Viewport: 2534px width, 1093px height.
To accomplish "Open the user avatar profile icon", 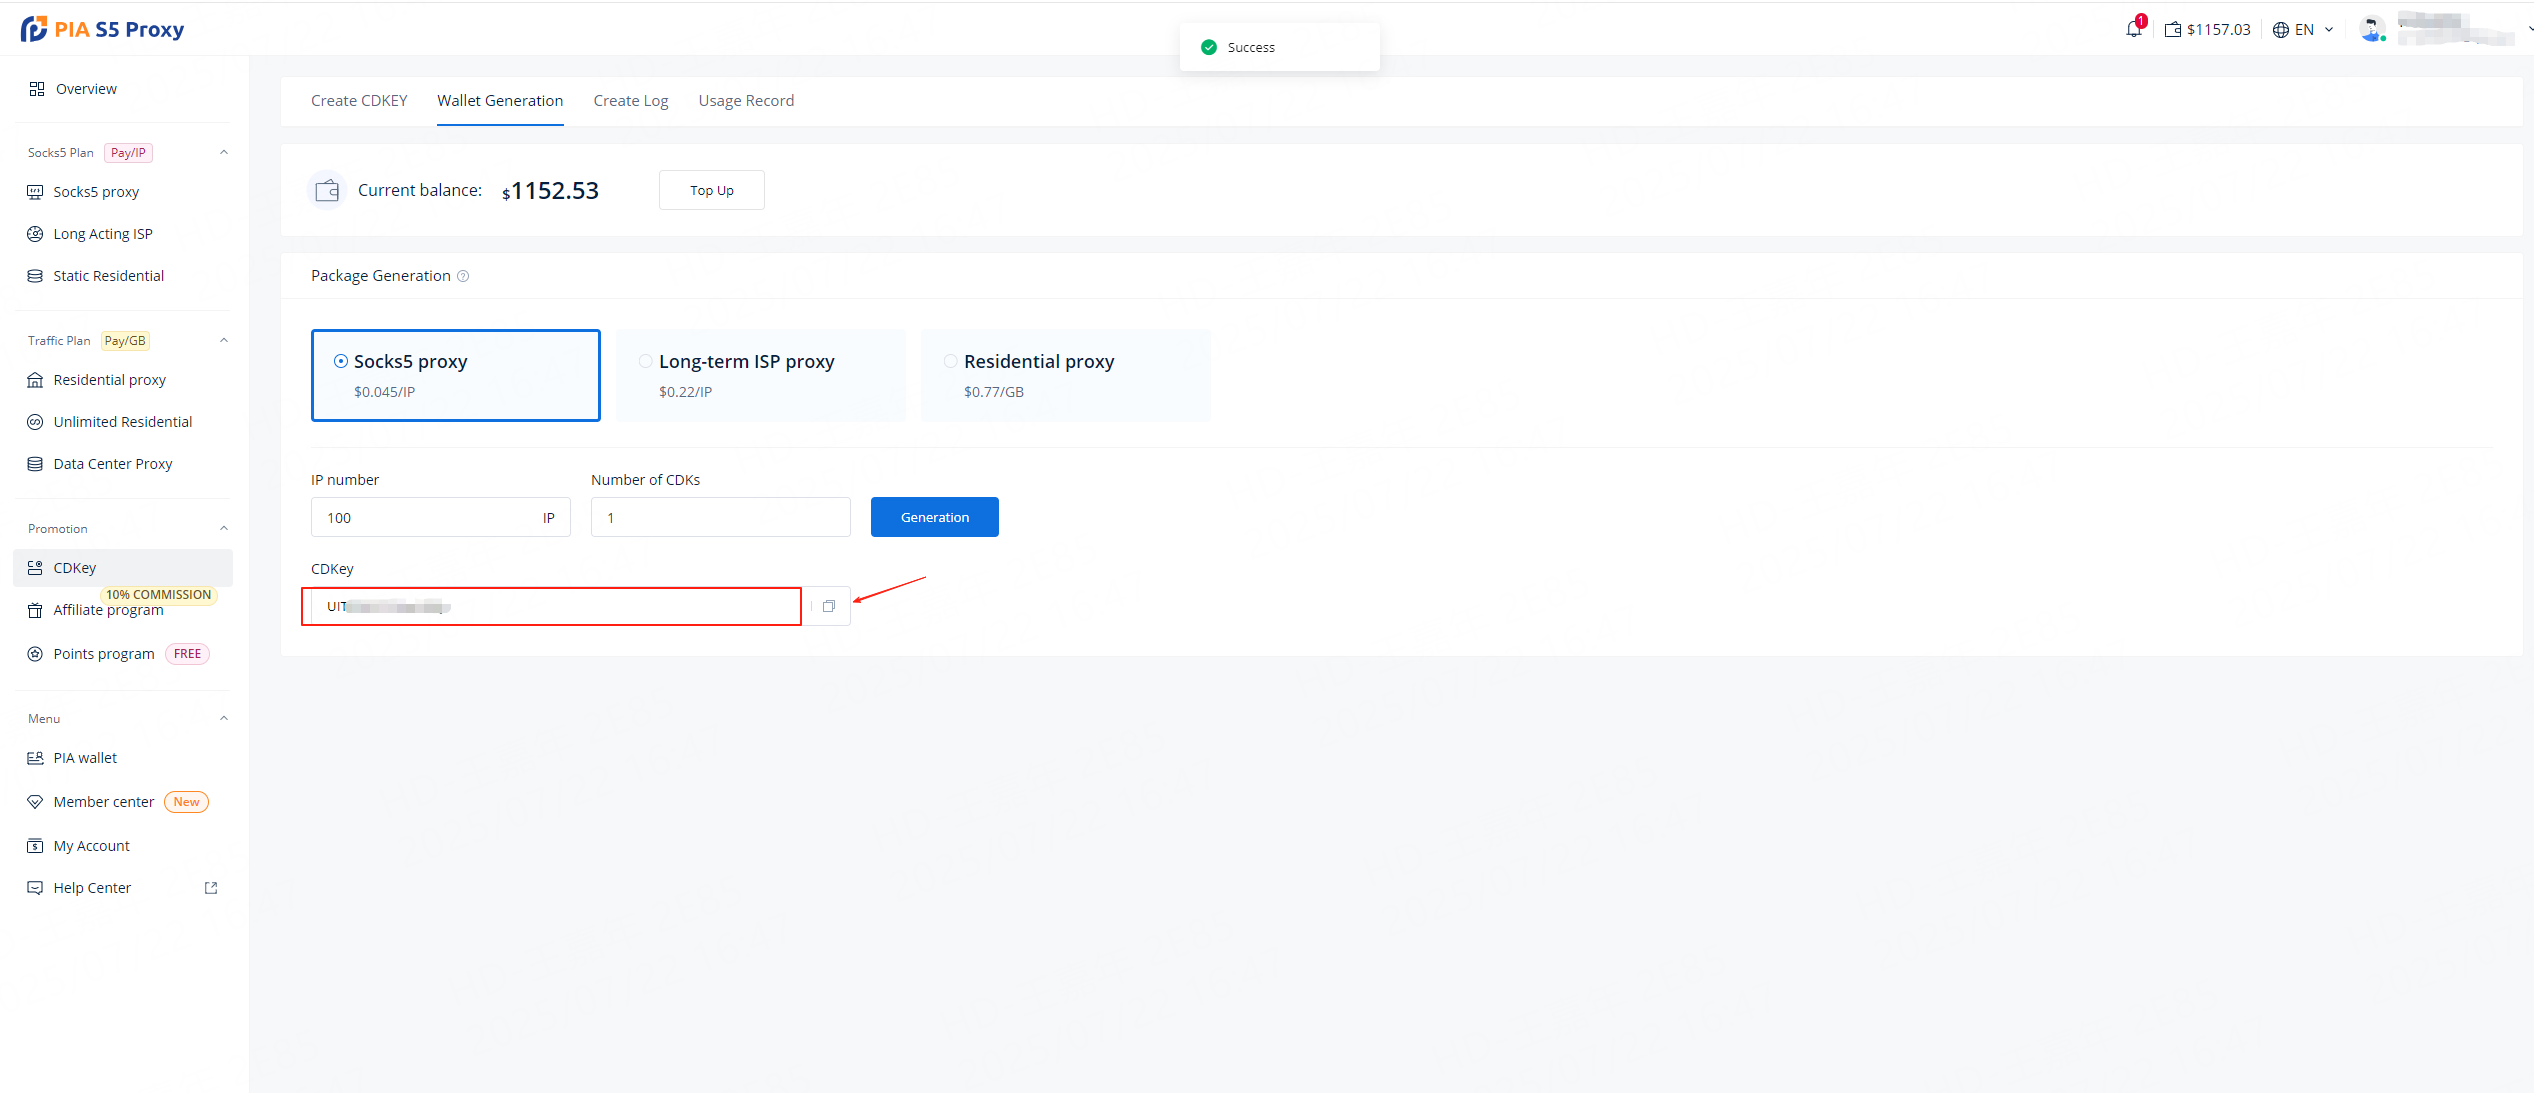I will tap(2372, 29).
